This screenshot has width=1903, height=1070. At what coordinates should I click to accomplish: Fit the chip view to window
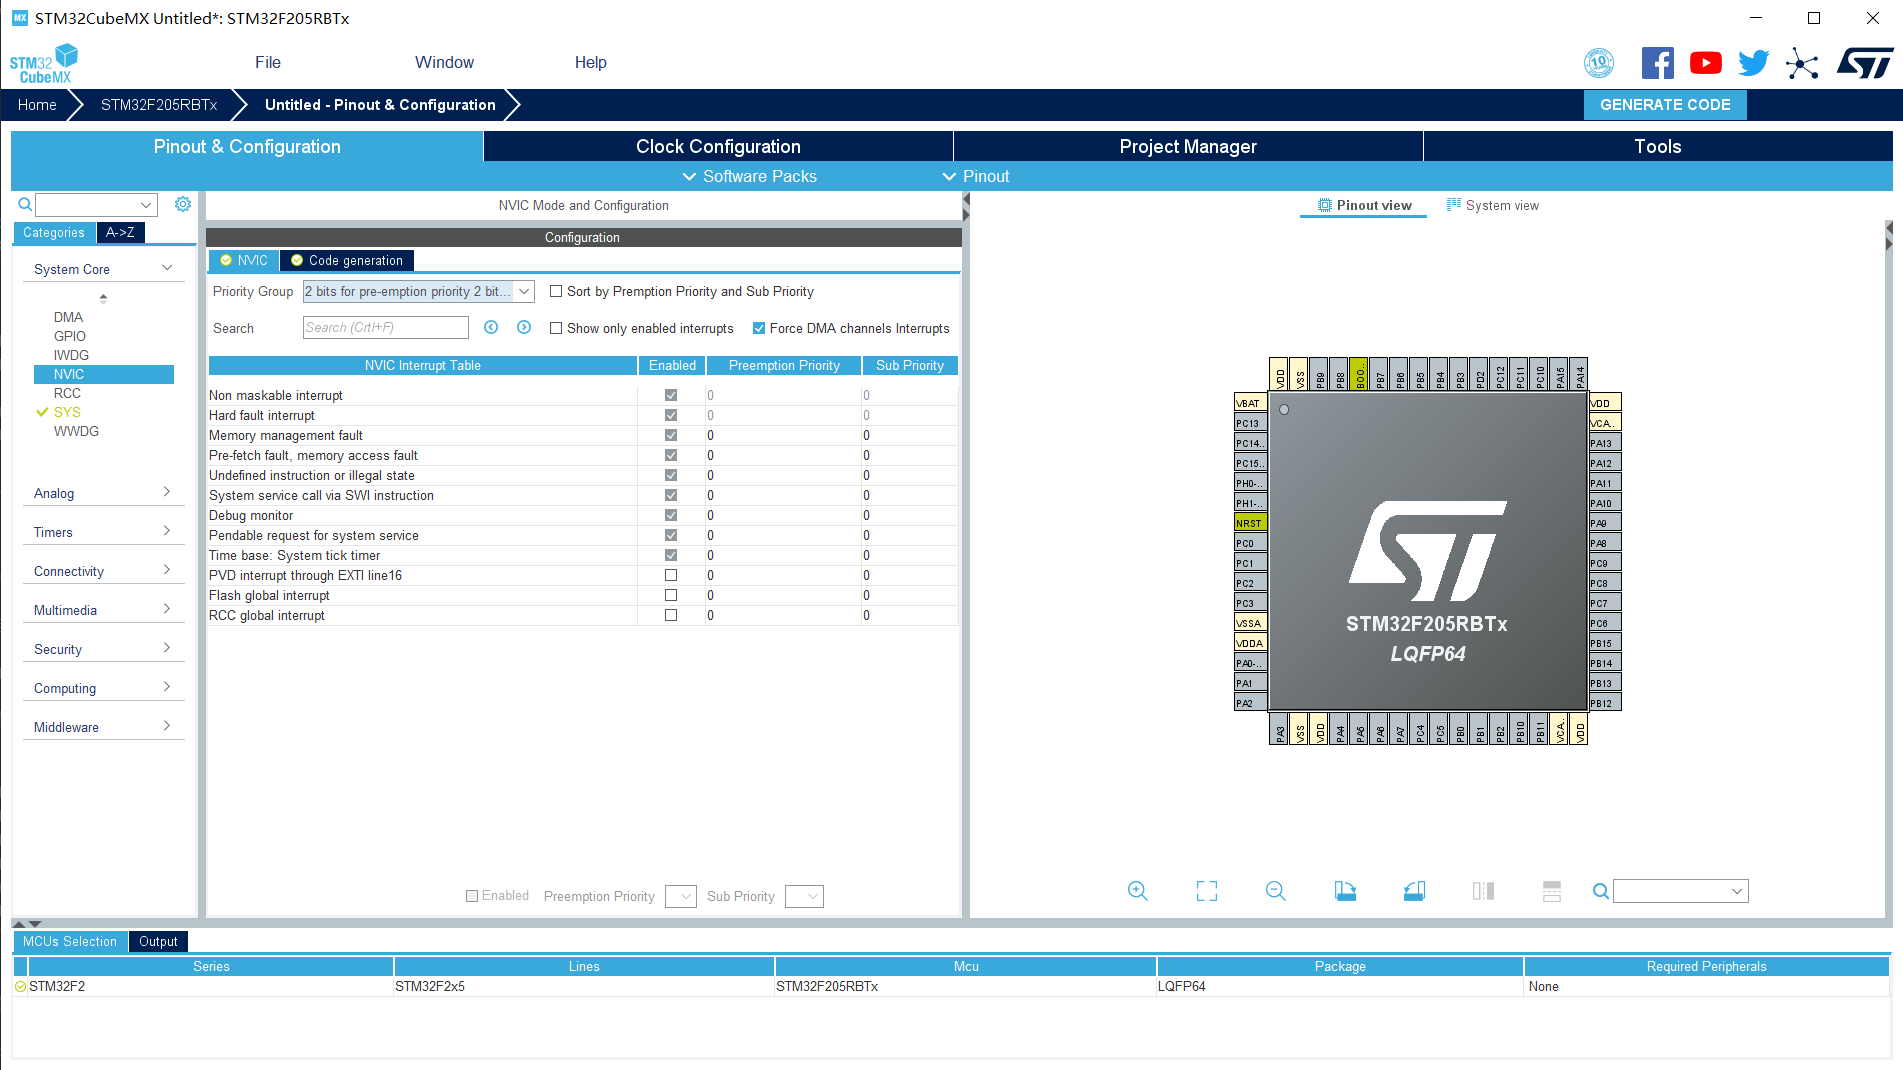tap(1207, 891)
